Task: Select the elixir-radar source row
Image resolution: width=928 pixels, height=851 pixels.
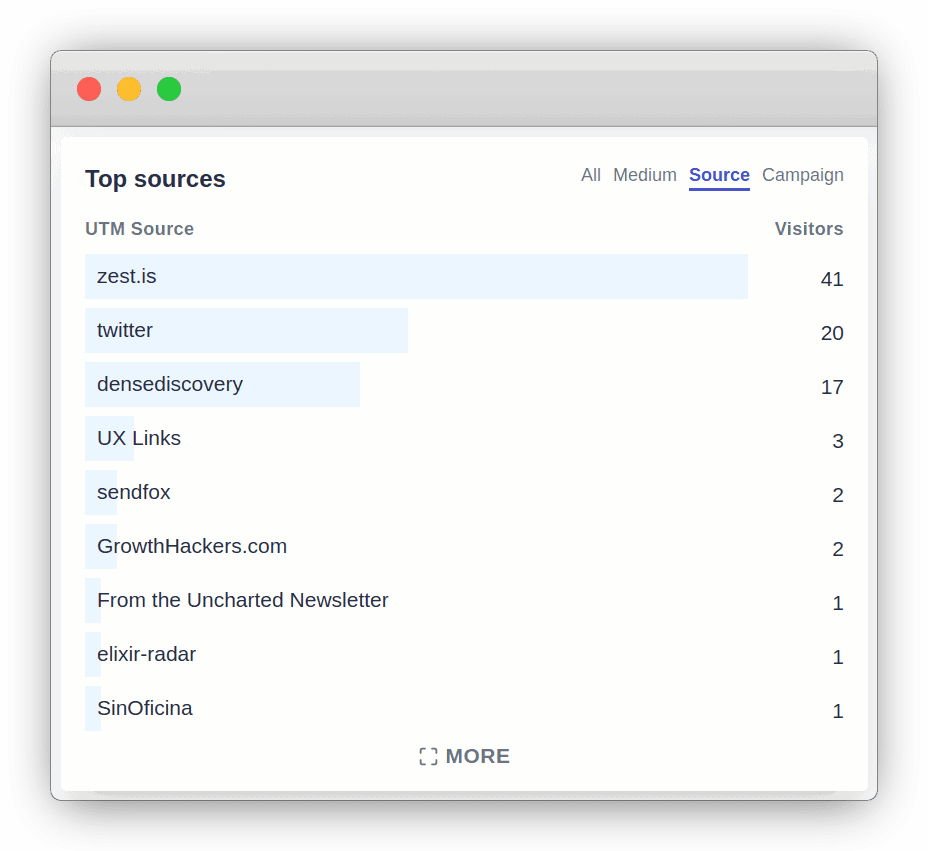Action: point(146,654)
